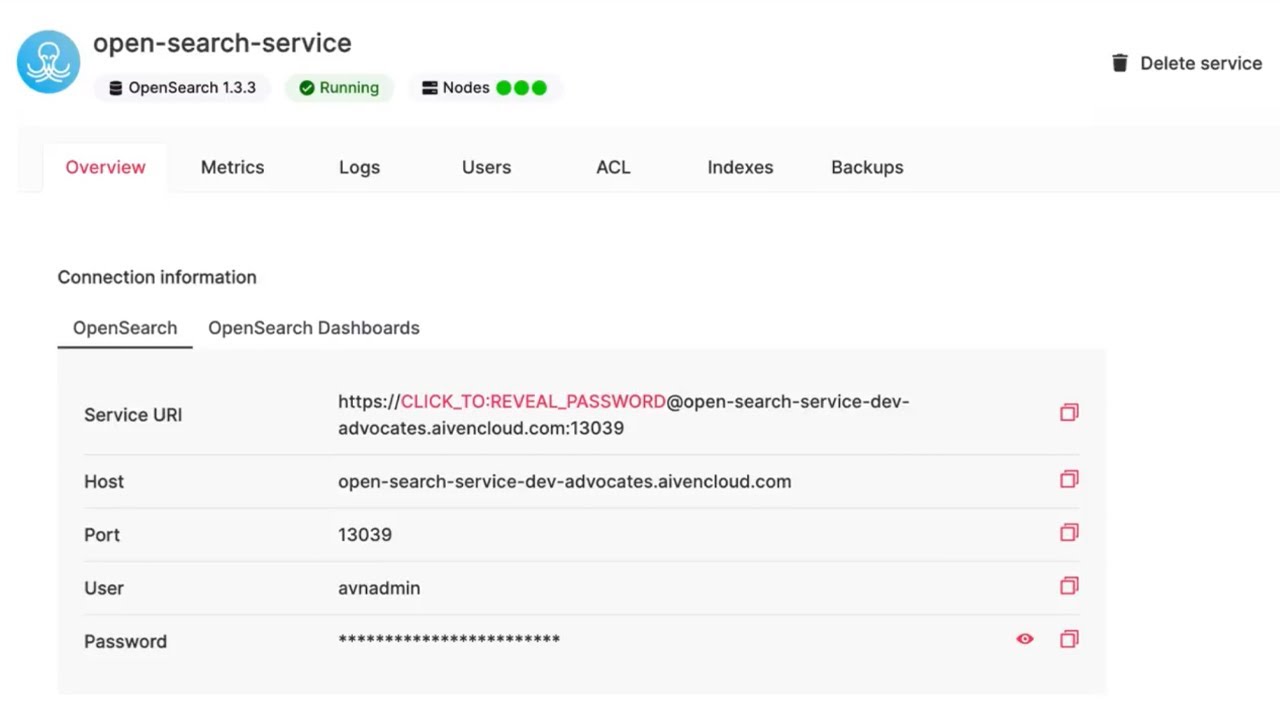1280x720 pixels.
Task: Open the Logs tab
Action: (359, 167)
